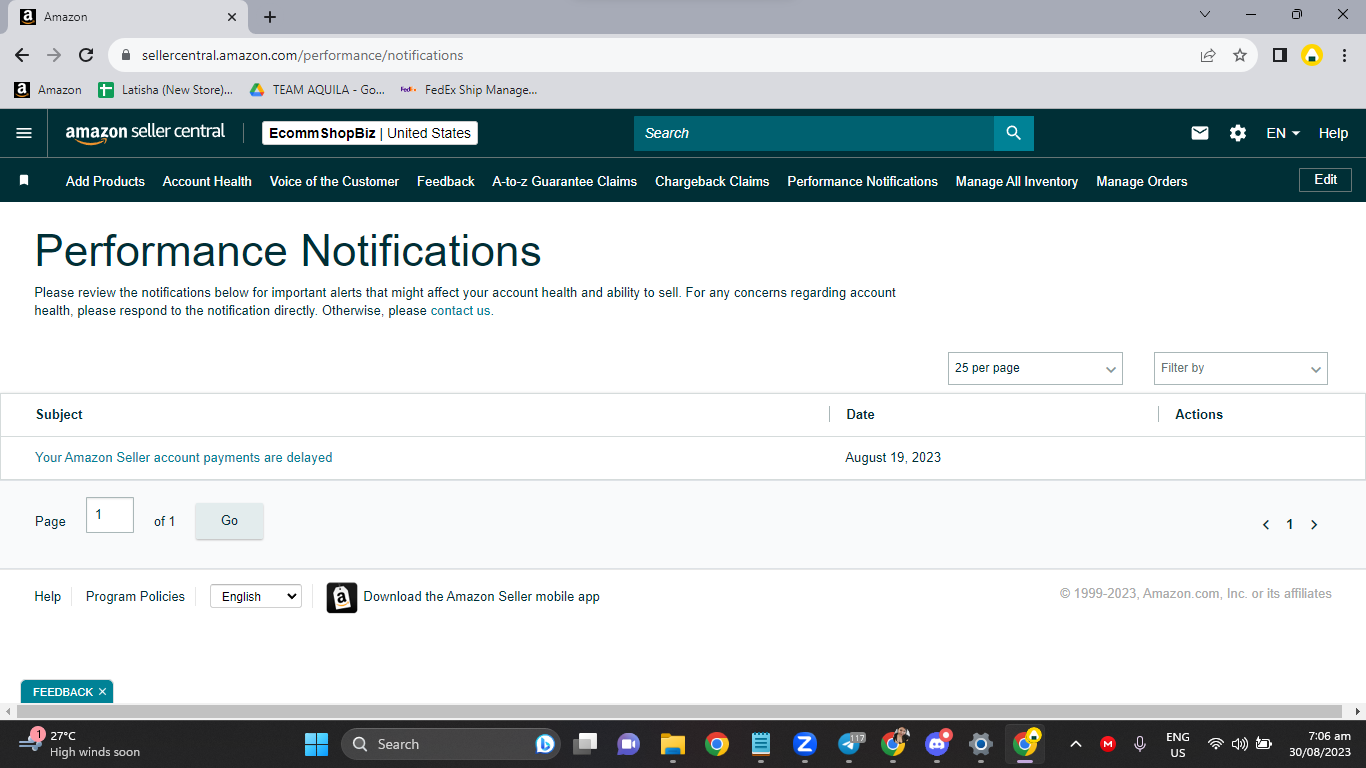The height and width of the screenshot is (768, 1366).
Task: Open Program Policies footer link
Action: tap(135, 596)
